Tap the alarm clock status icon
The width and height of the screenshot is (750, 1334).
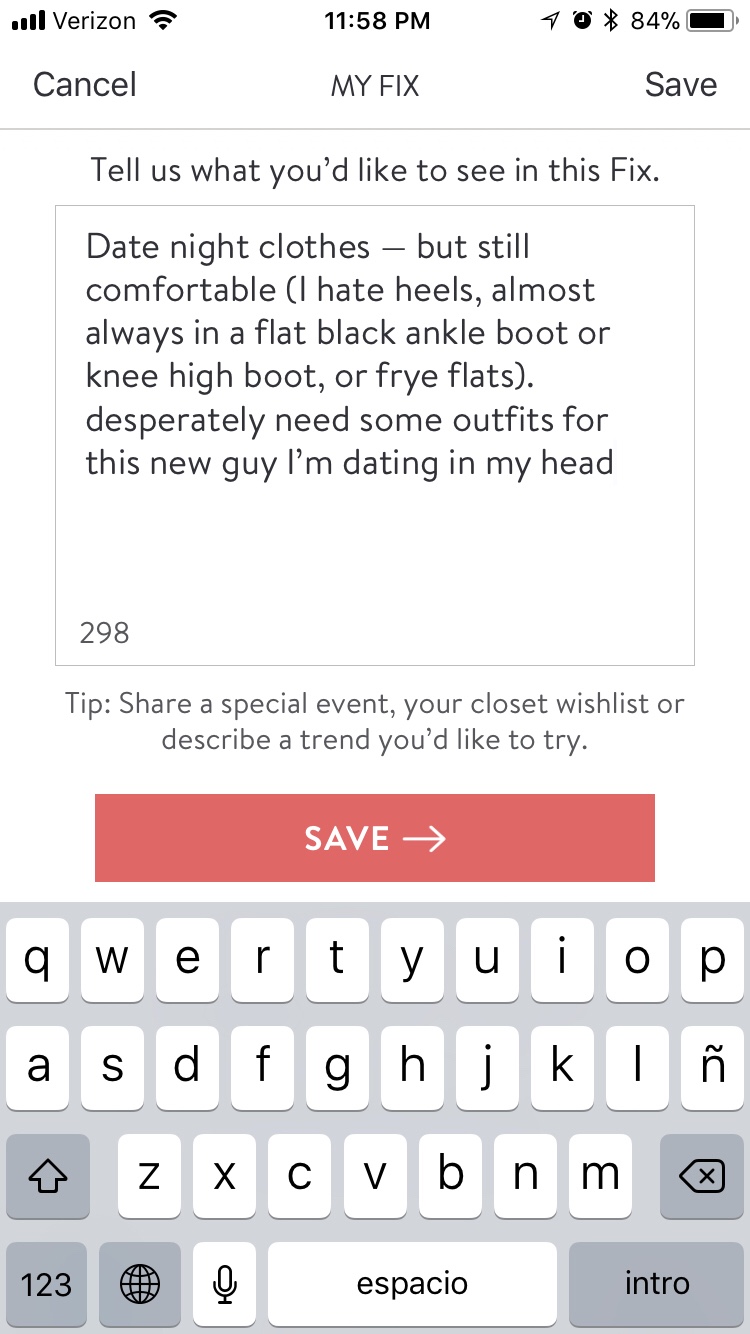[x=582, y=21]
